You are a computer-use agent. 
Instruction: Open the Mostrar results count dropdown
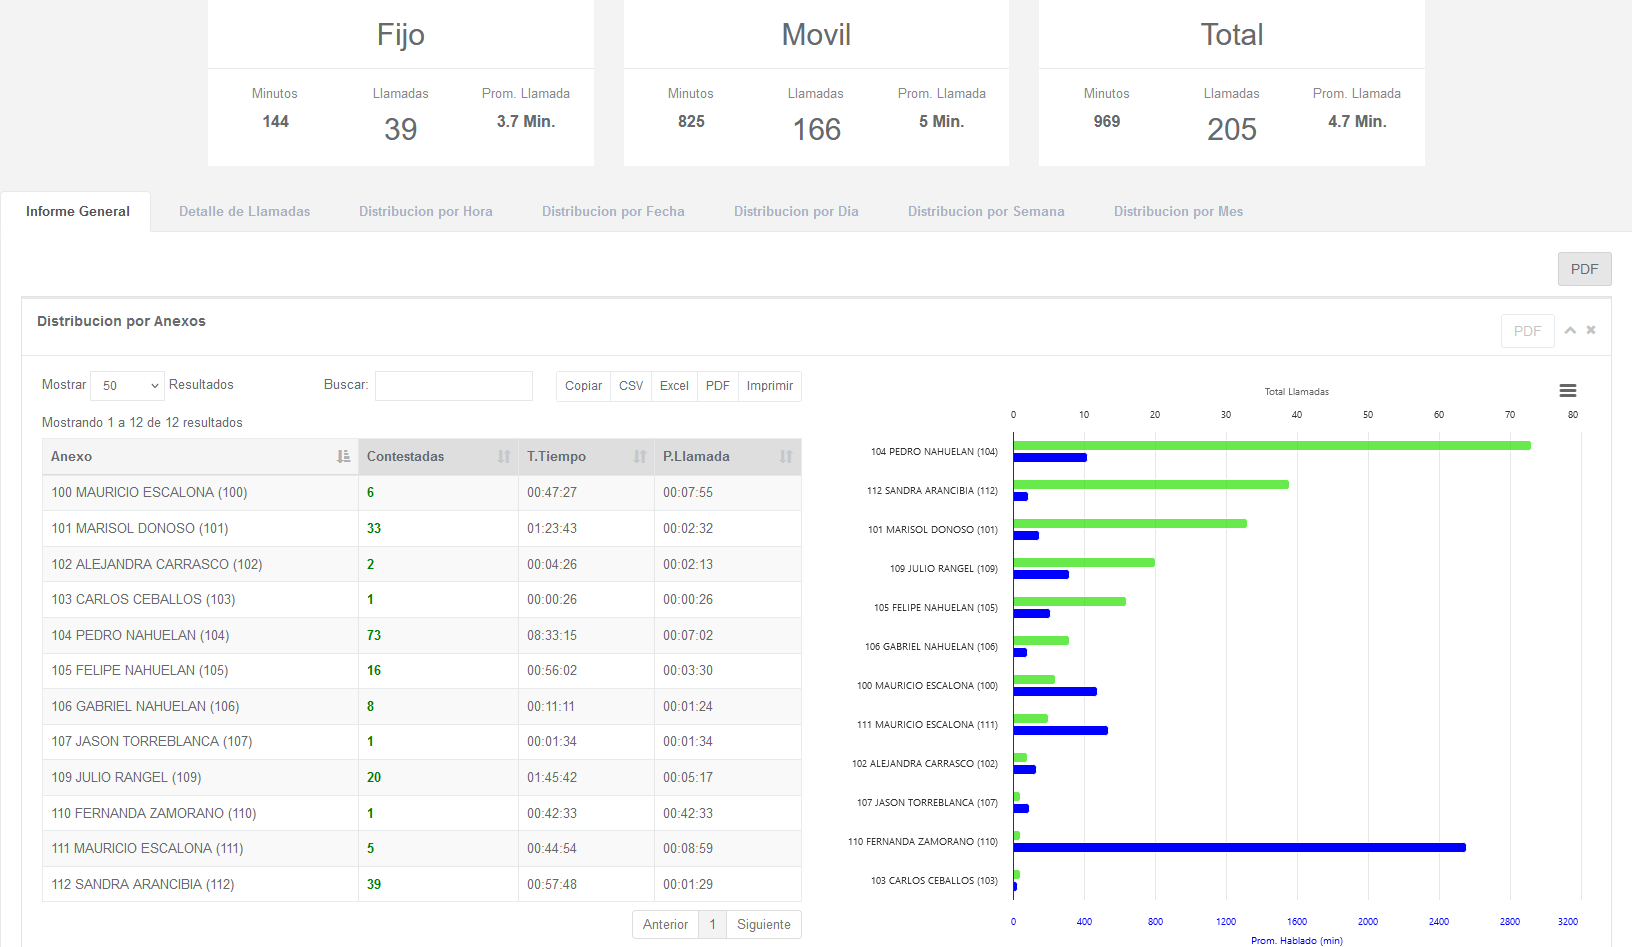pyautogui.click(x=127, y=386)
